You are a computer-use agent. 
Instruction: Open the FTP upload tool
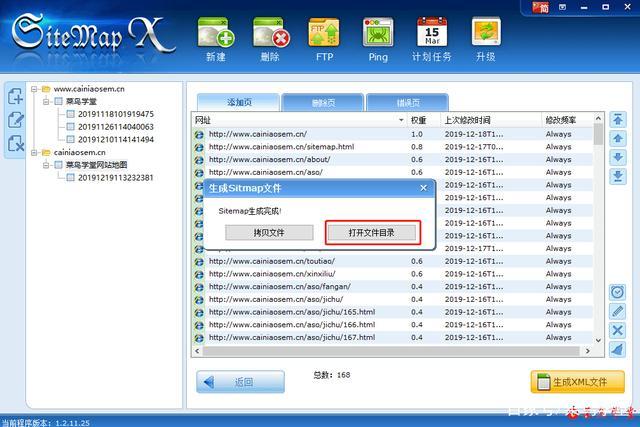tap(324, 39)
